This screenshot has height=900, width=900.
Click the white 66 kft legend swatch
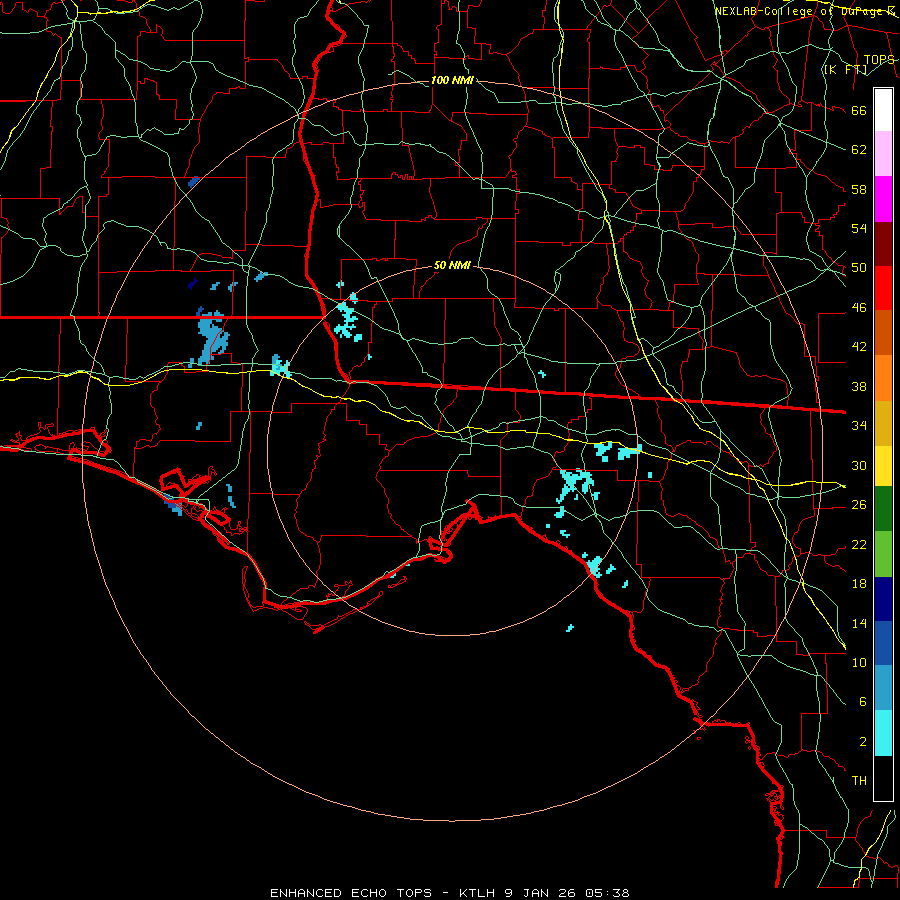(x=883, y=110)
